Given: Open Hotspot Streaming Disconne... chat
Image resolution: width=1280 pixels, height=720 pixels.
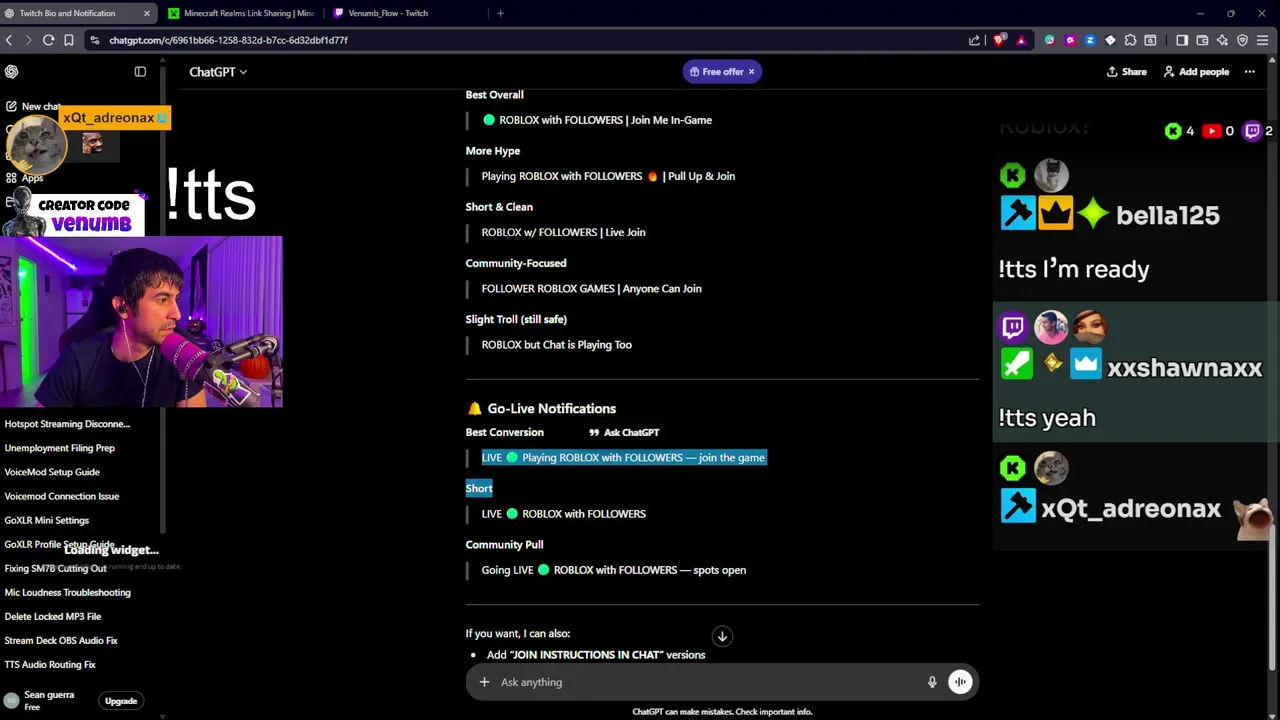Looking at the screenshot, I should [67, 424].
